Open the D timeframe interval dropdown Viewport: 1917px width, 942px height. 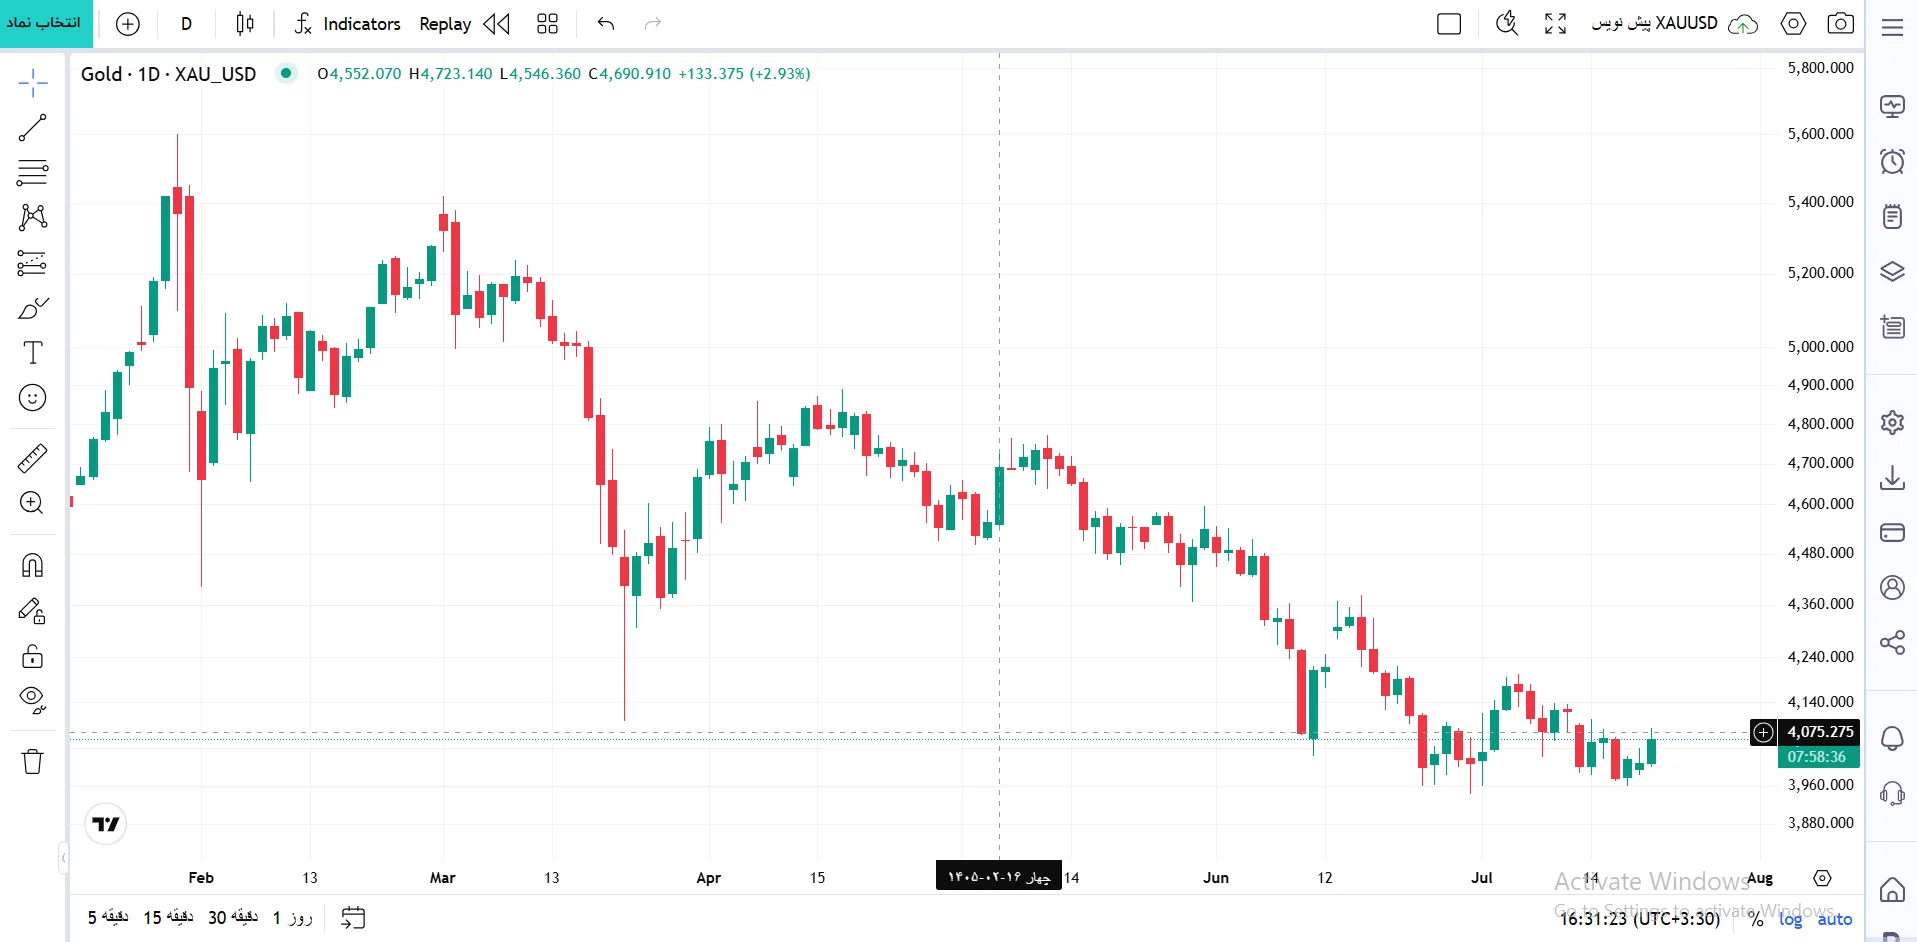pyautogui.click(x=186, y=24)
